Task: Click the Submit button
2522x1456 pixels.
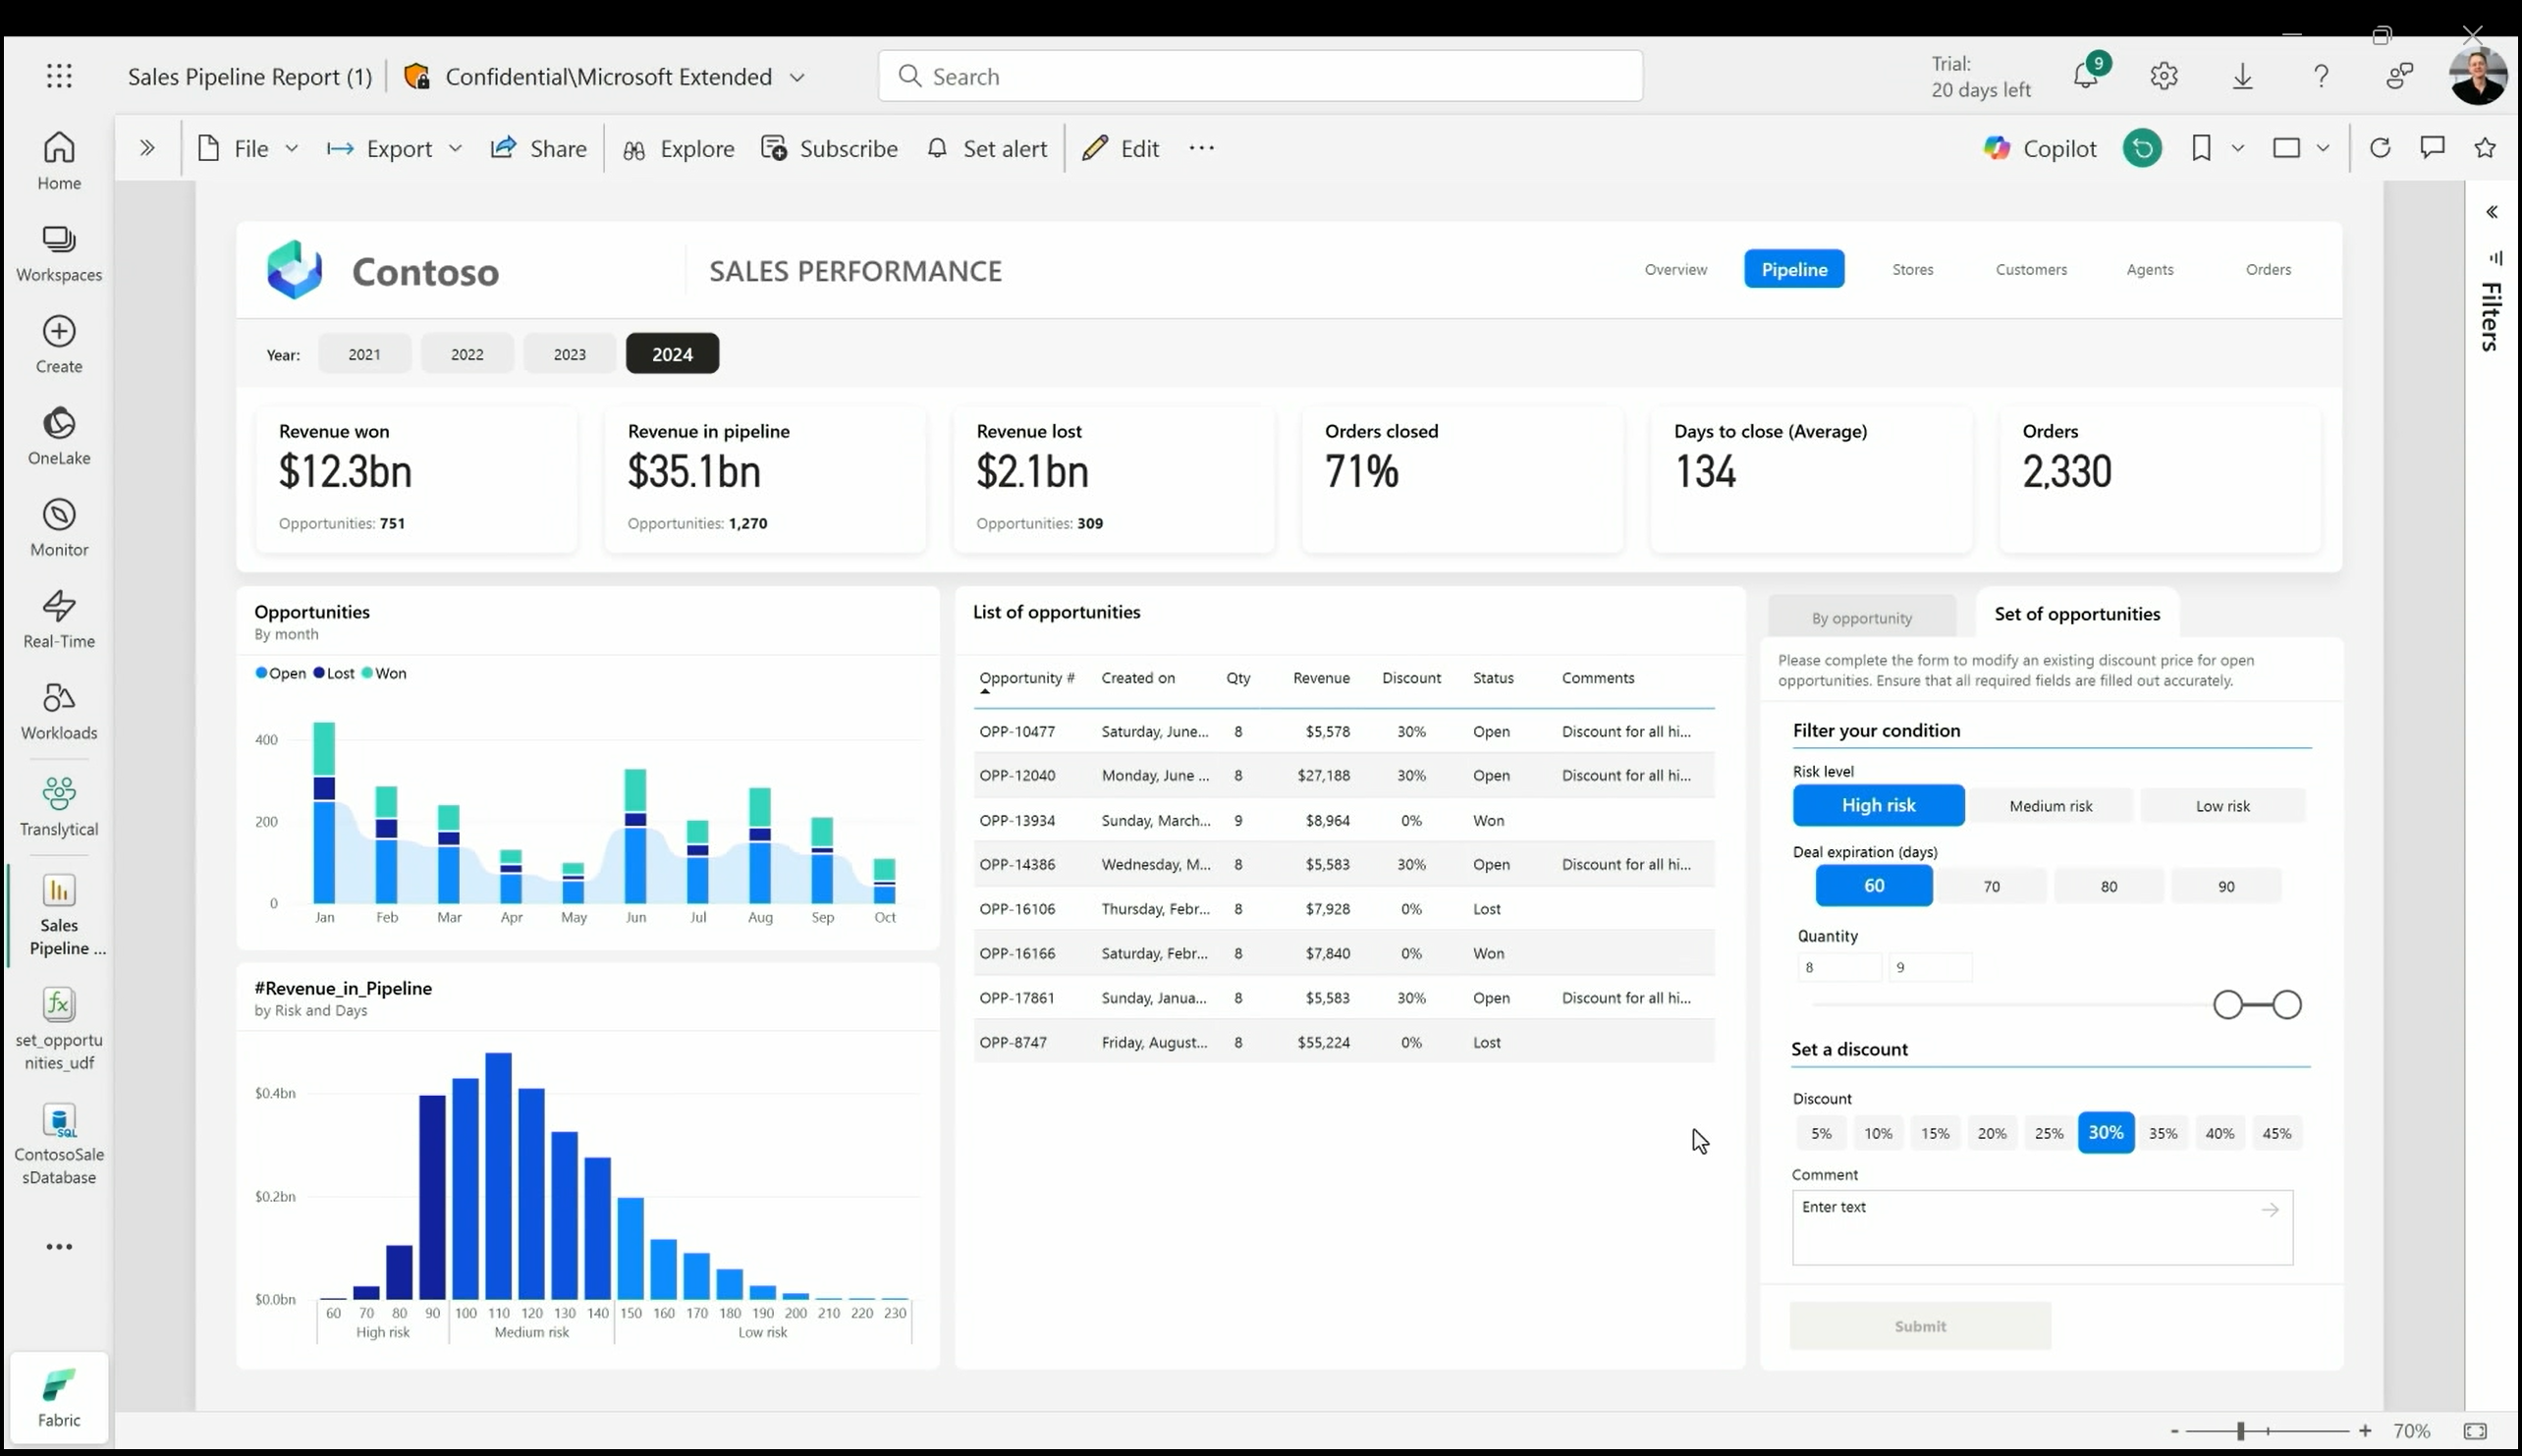Action: coord(1920,1326)
